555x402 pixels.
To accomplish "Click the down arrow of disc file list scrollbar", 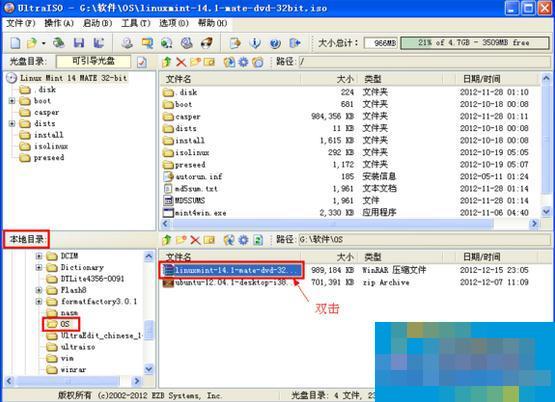I will 546,212.
